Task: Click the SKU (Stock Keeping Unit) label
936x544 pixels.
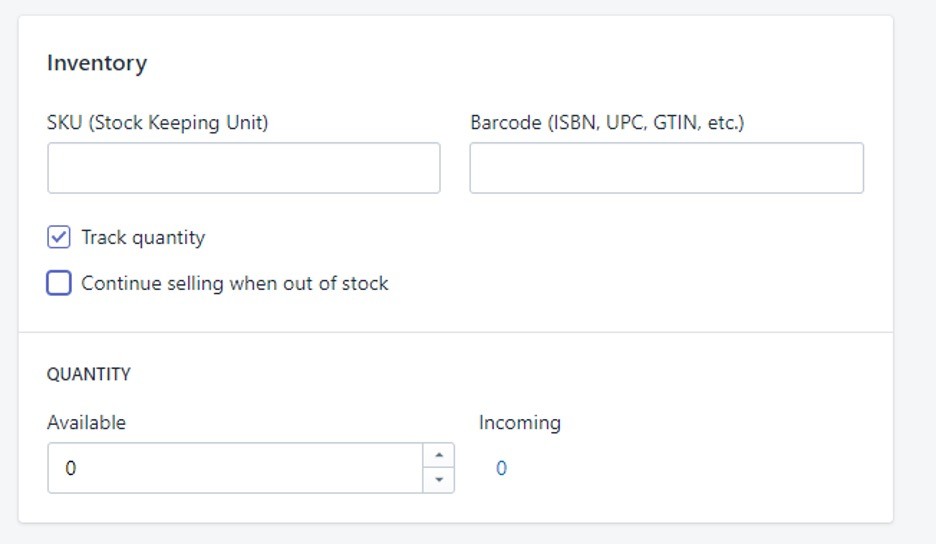Action: [x=158, y=122]
